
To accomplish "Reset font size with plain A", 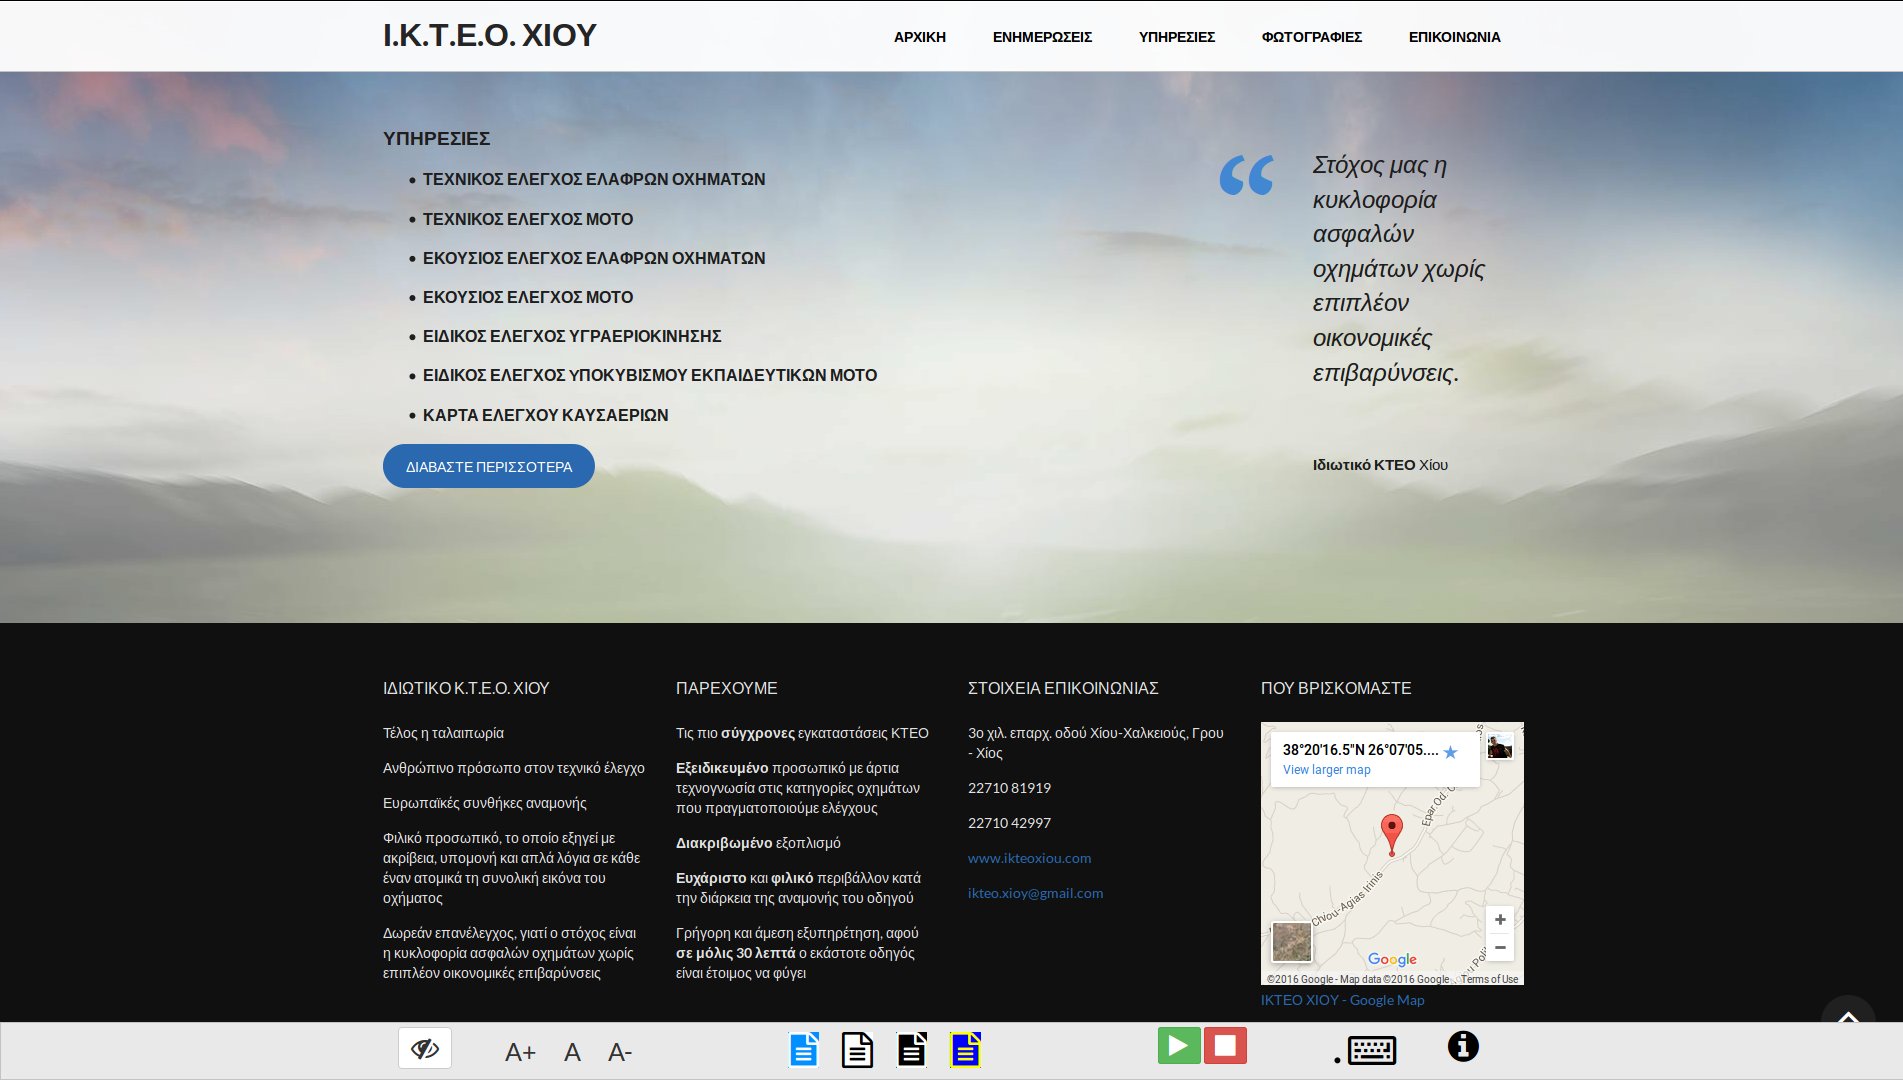I will [x=572, y=1052].
